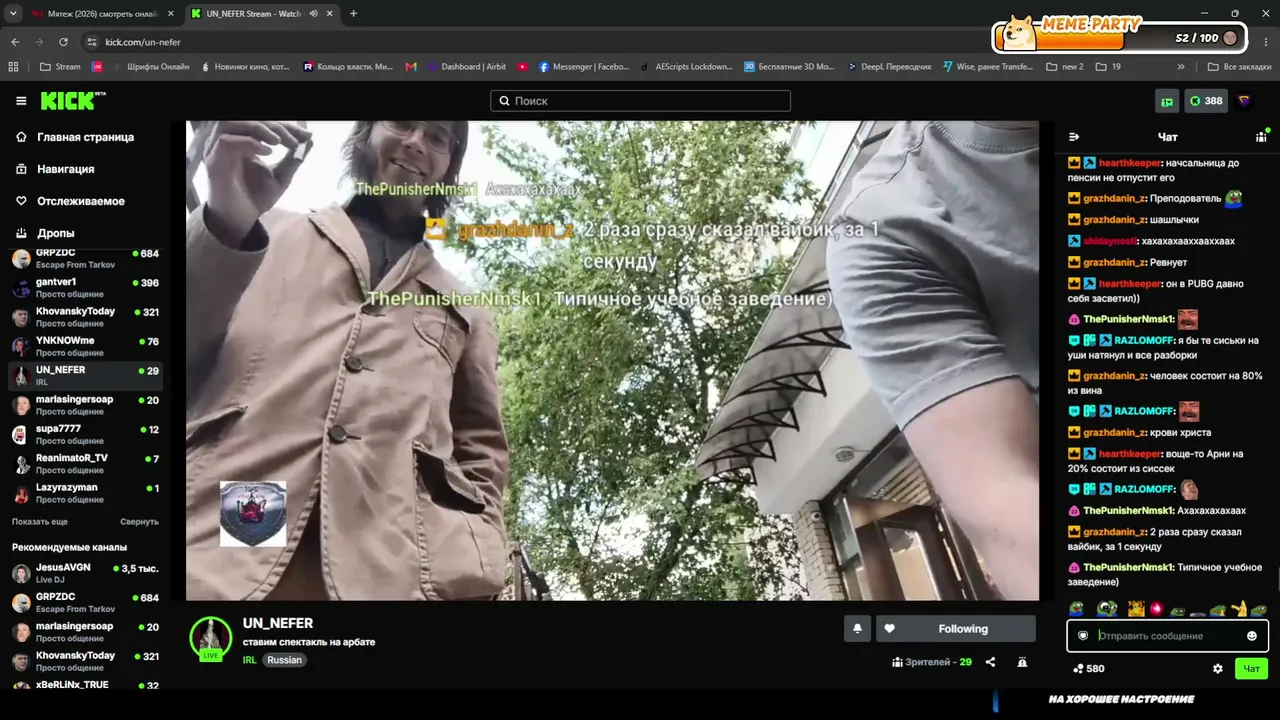The width and height of the screenshot is (1280, 720).
Task: Open the Зрителей viewers count
Action: [932, 662]
